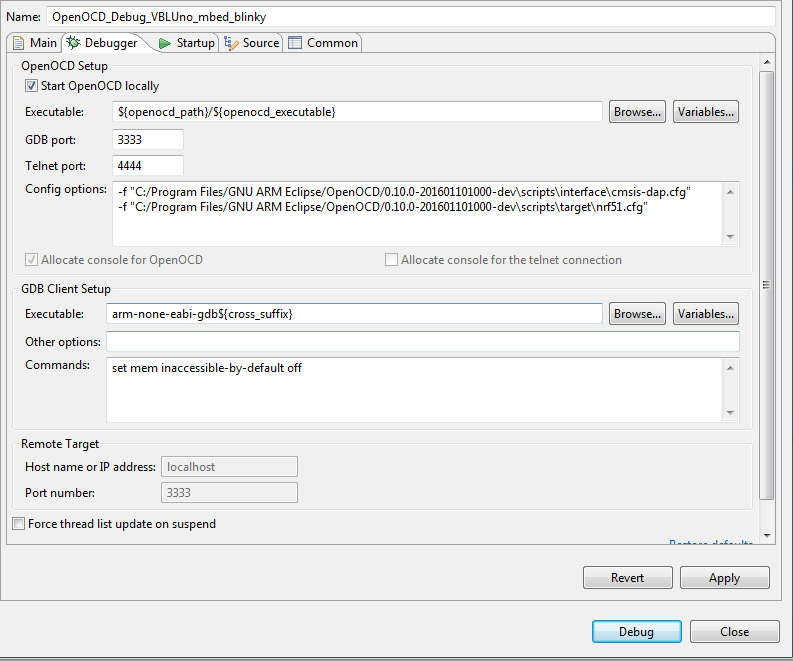The height and width of the screenshot is (661, 793).
Task: Select the Debugger tab
Action: pyautogui.click(x=104, y=43)
